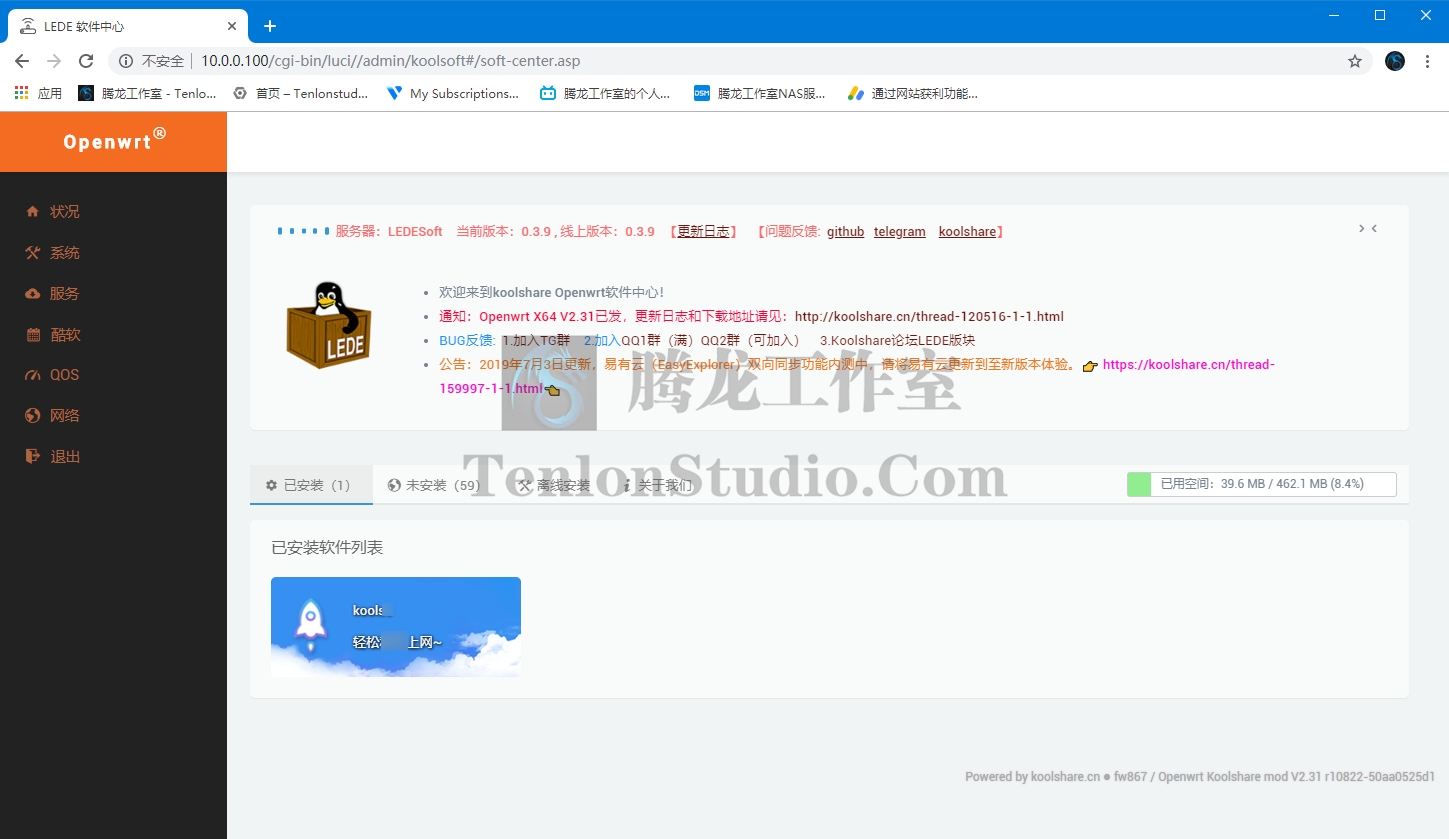The image size is (1449, 839).
Task: Click the rocket icon on app card
Action: (x=311, y=623)
